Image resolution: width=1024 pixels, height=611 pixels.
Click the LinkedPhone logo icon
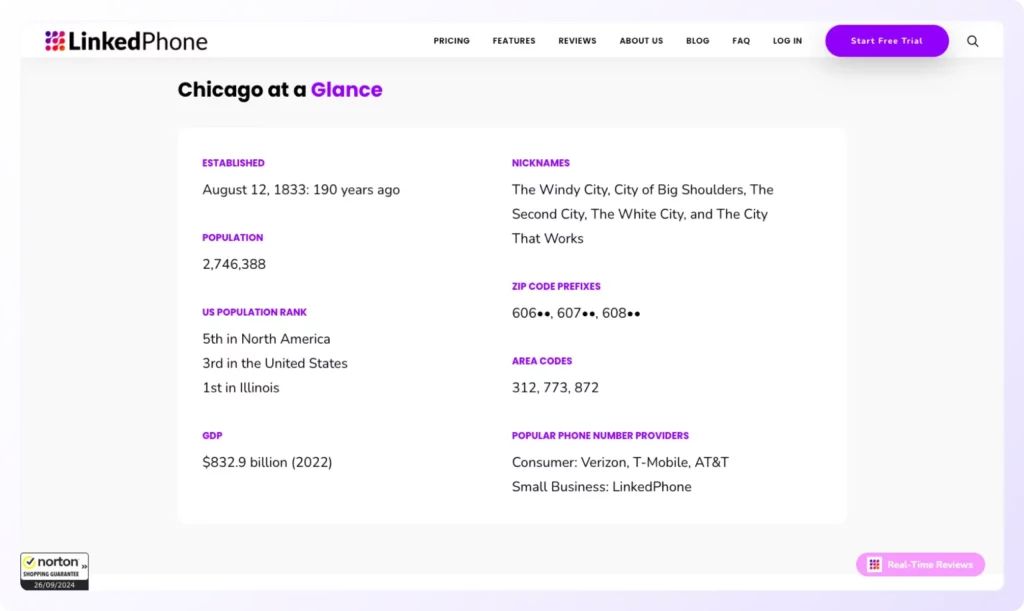pos(55,41)
